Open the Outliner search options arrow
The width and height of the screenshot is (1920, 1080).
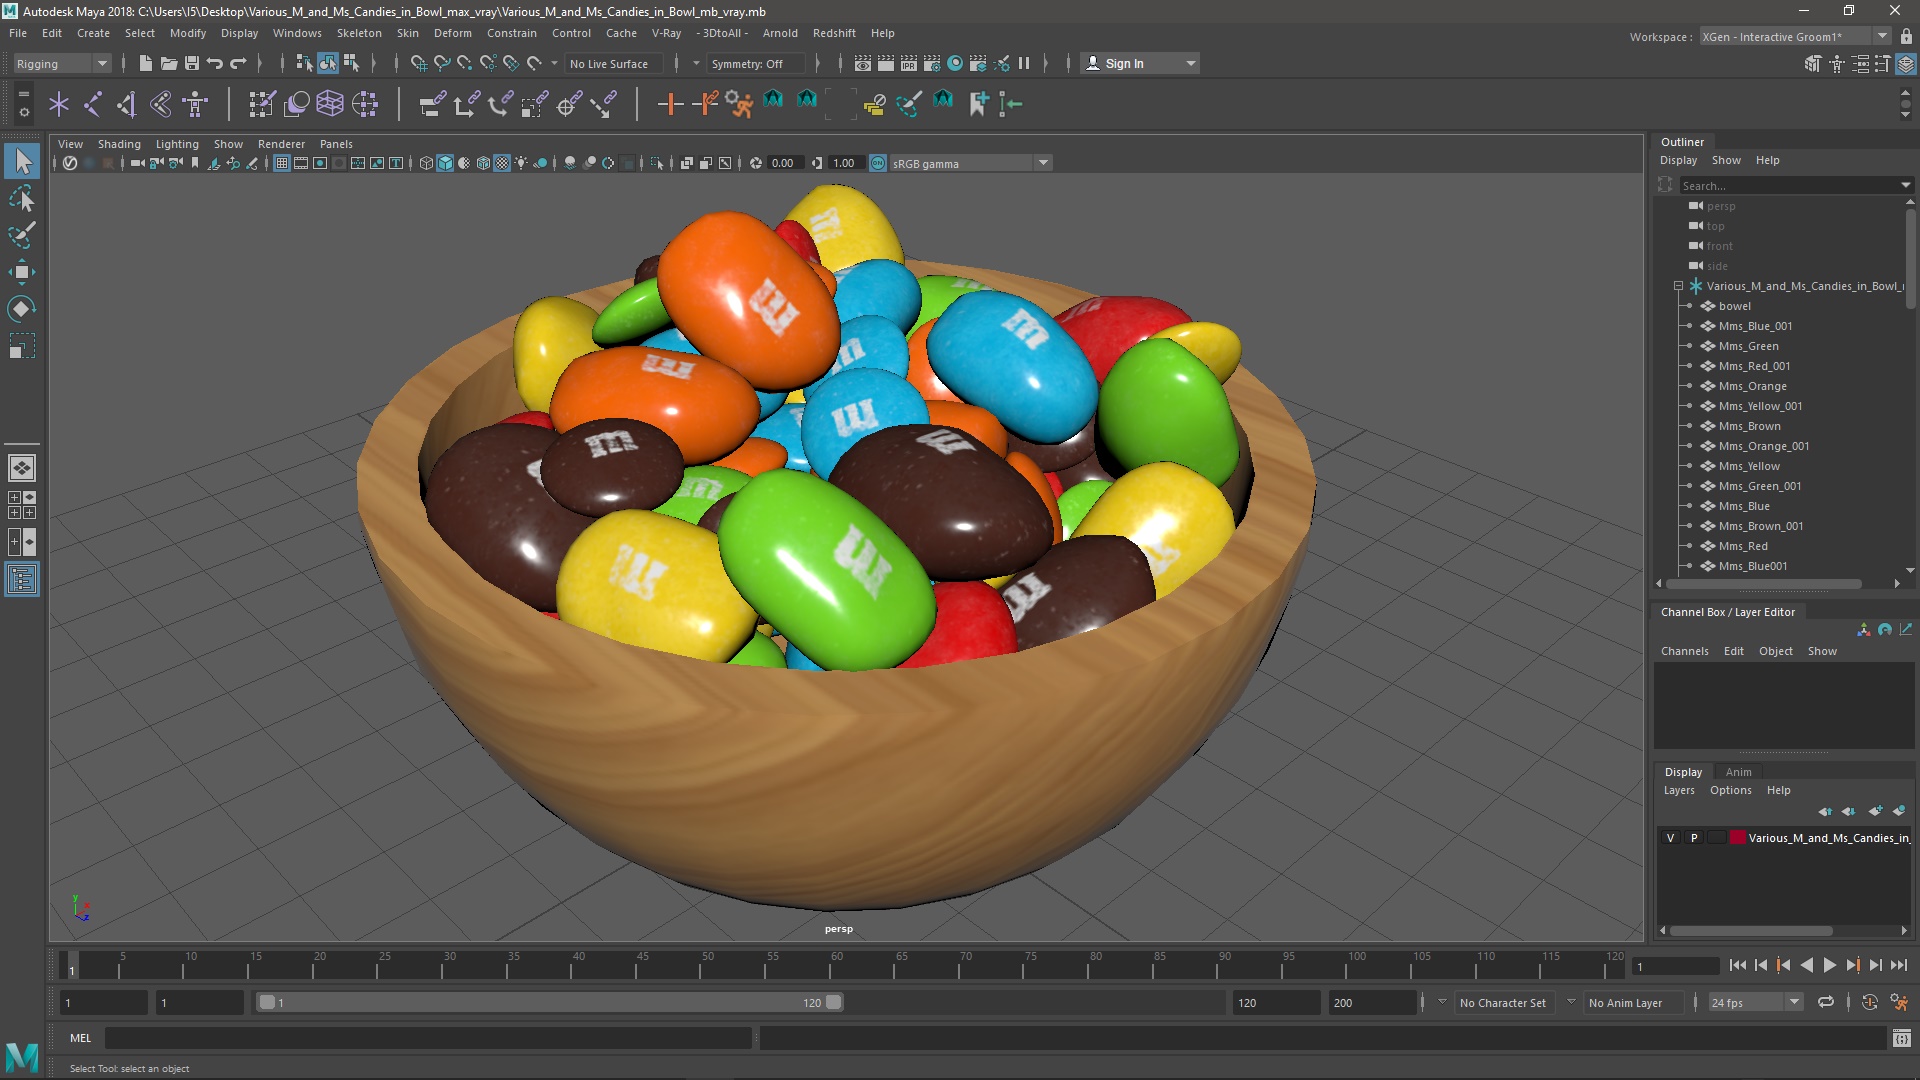tap(1905, 185)
